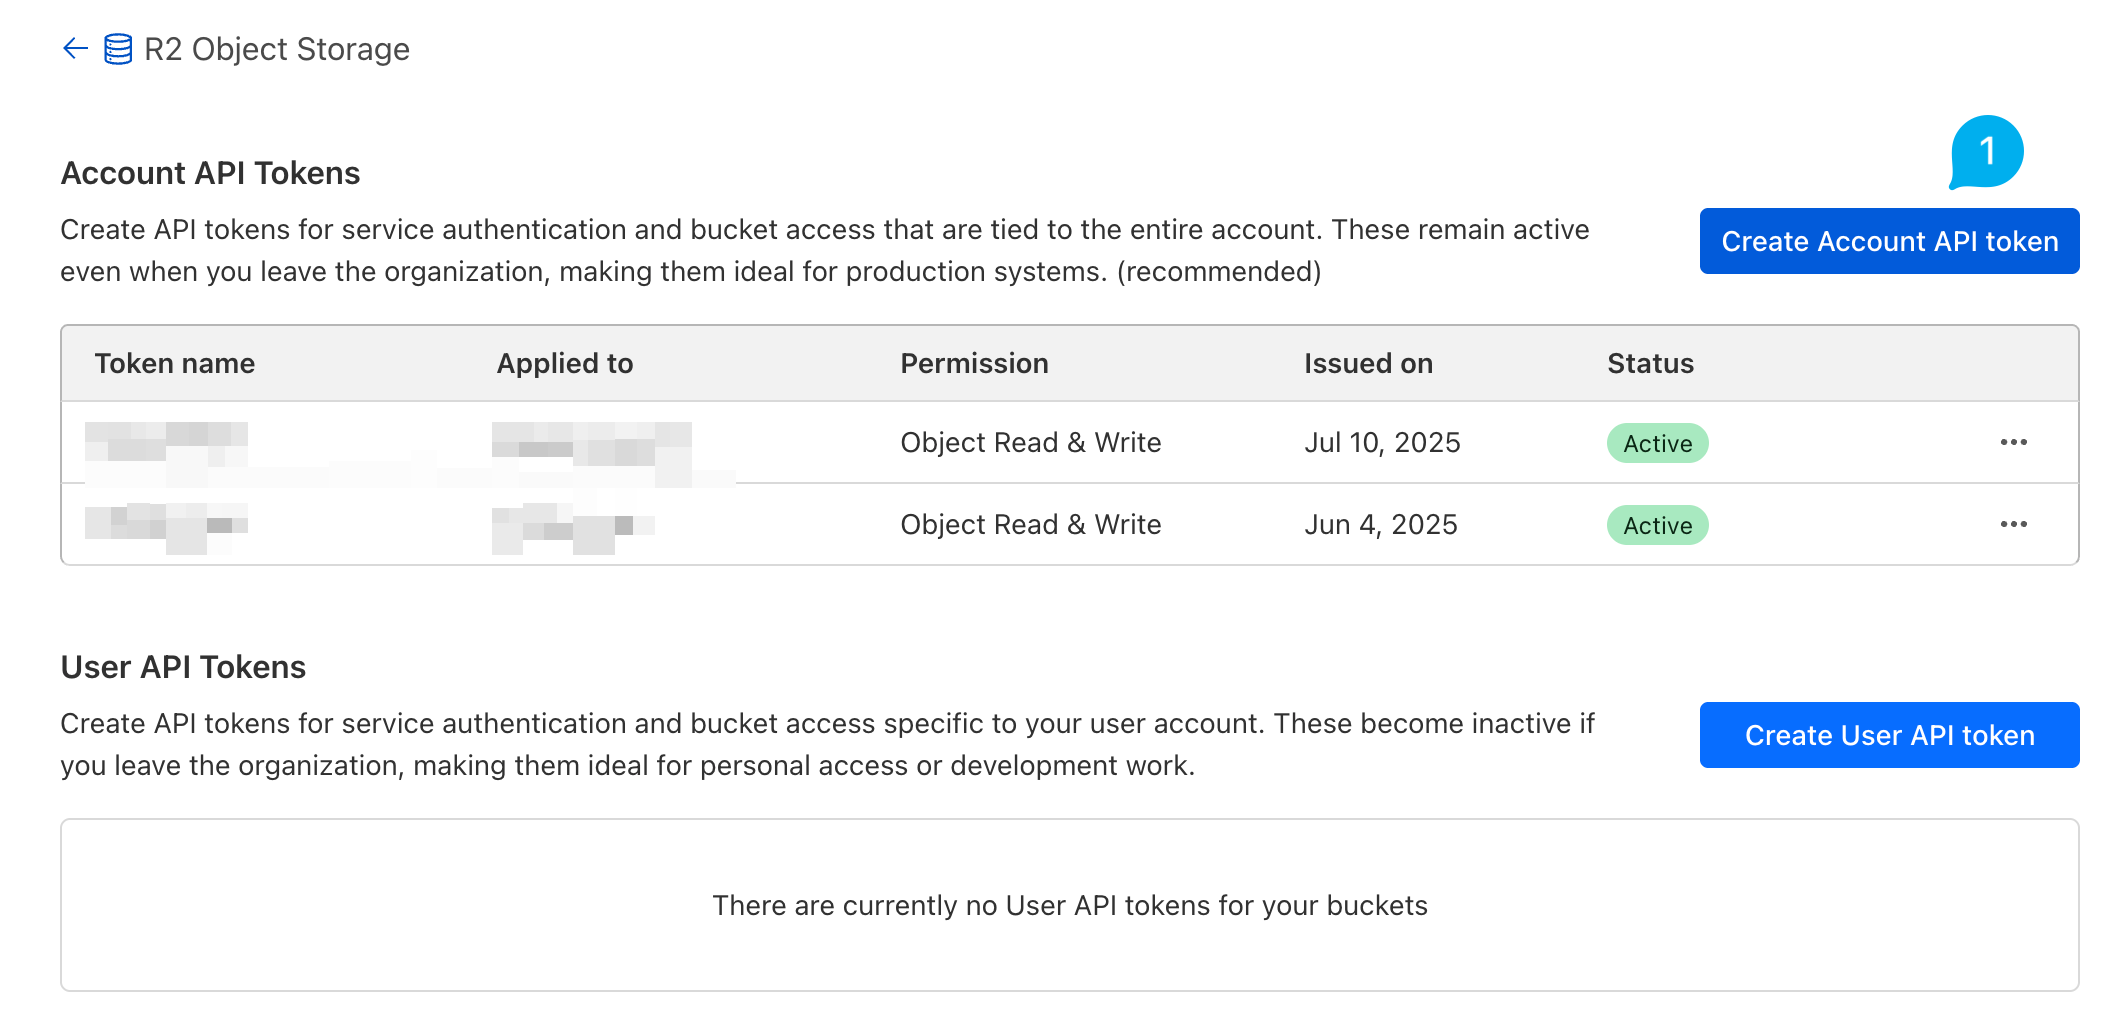Click the back arrow icon

[x=75, y=48]
